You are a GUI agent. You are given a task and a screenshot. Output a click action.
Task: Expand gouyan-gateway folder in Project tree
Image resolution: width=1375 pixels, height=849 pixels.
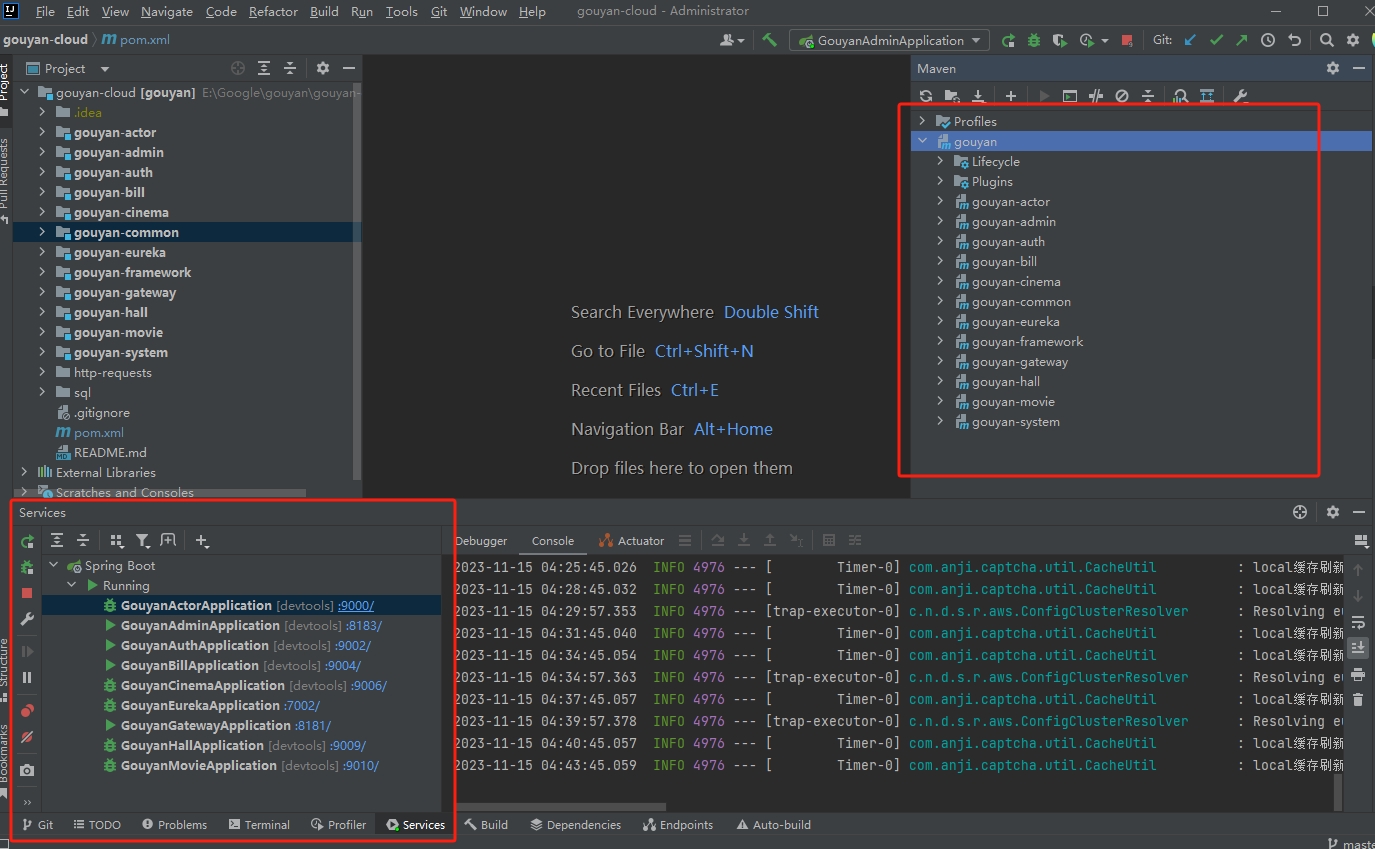tap(42, 292)
